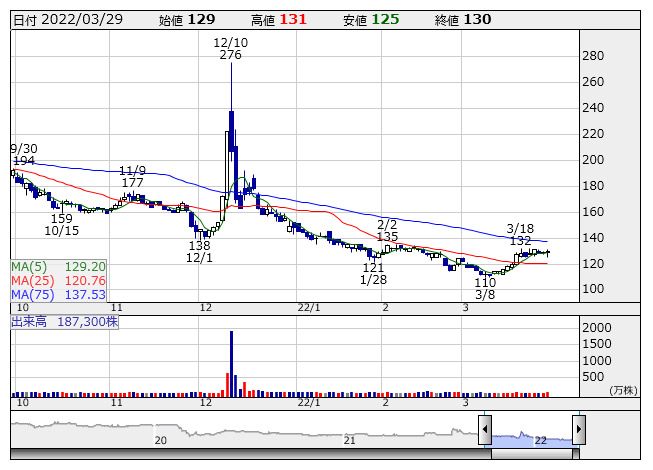Click the volume label 187,300株

pyautogui.click(x=87, y=322)
